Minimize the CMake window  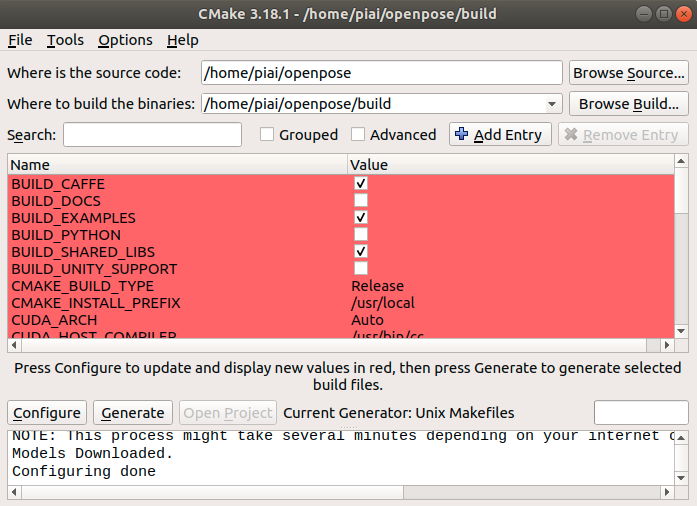644,14
